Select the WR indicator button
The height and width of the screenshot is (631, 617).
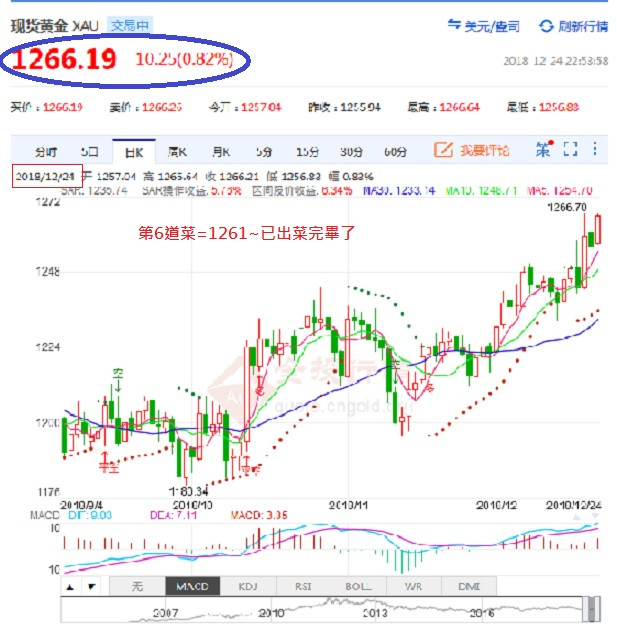coord(413,587)
